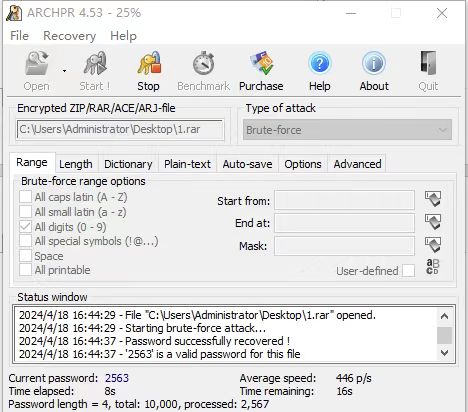Click status window scroll up arrow
The height and width of the screenshot is (412, 468).
pos(444,316)
